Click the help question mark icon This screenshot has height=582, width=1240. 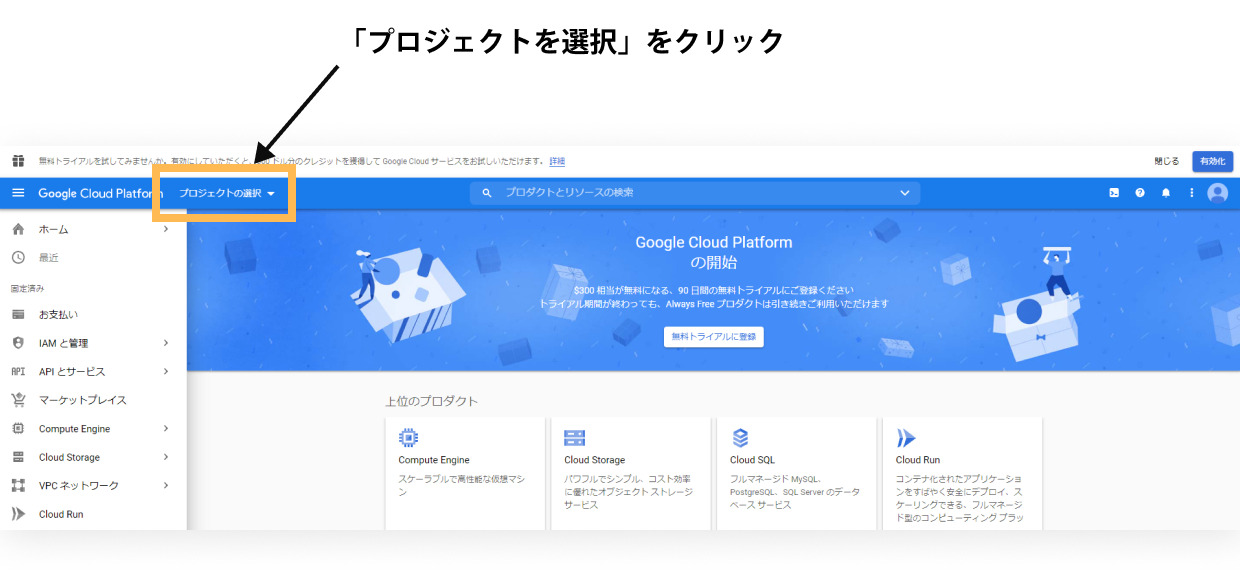(x=1140, y=193)
